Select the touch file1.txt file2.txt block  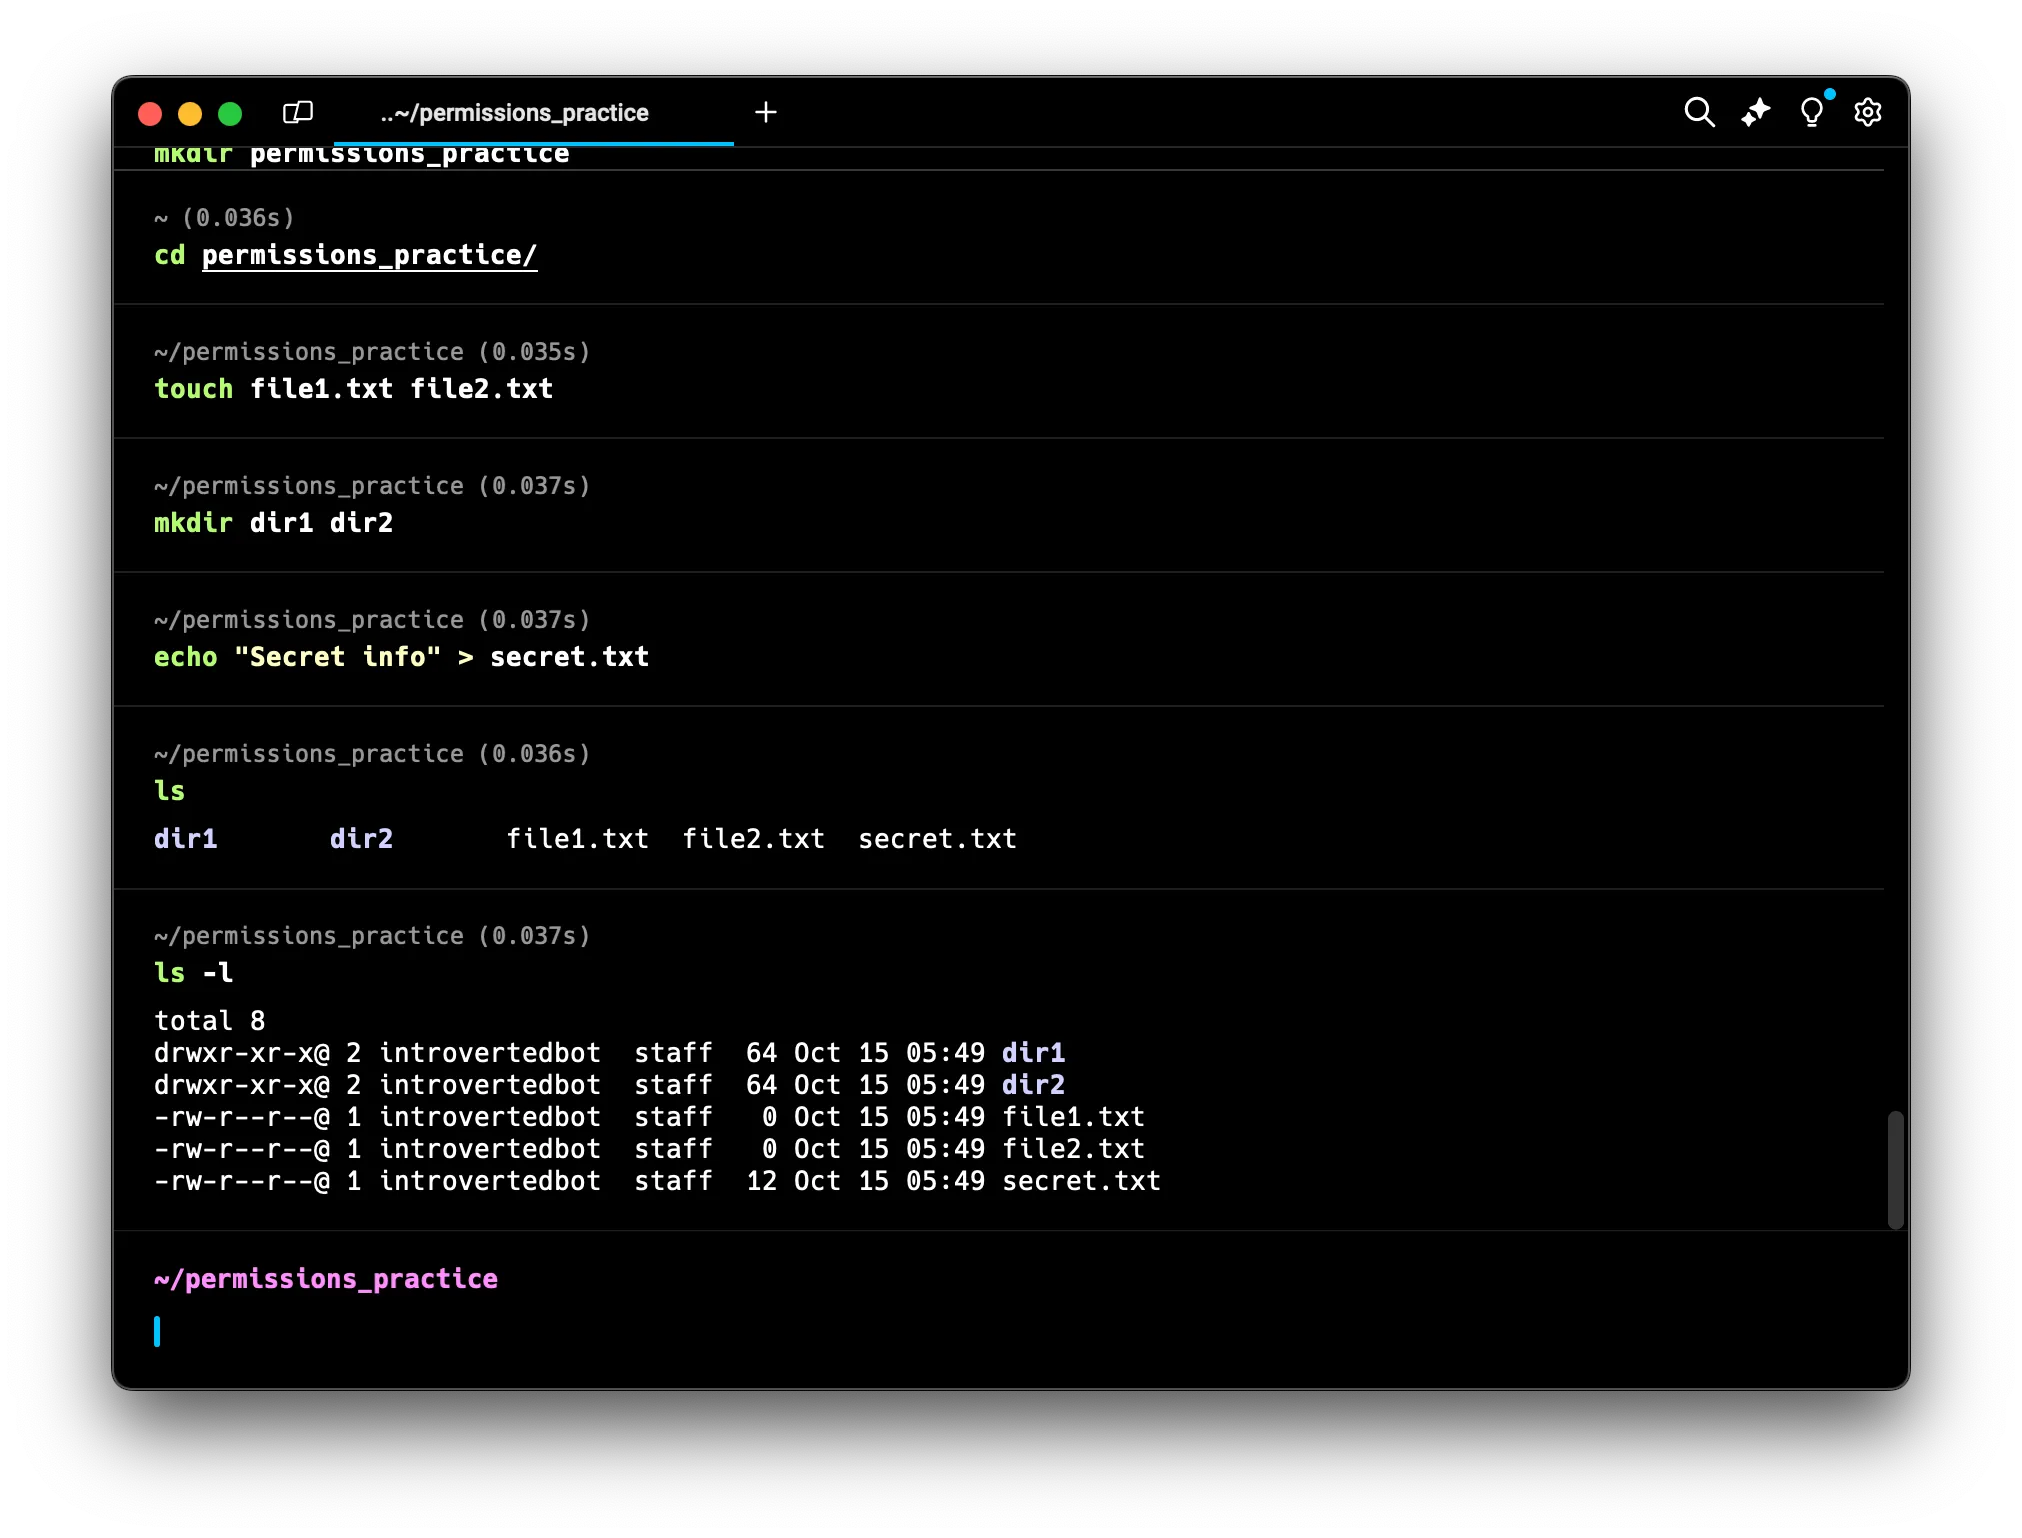353,389
